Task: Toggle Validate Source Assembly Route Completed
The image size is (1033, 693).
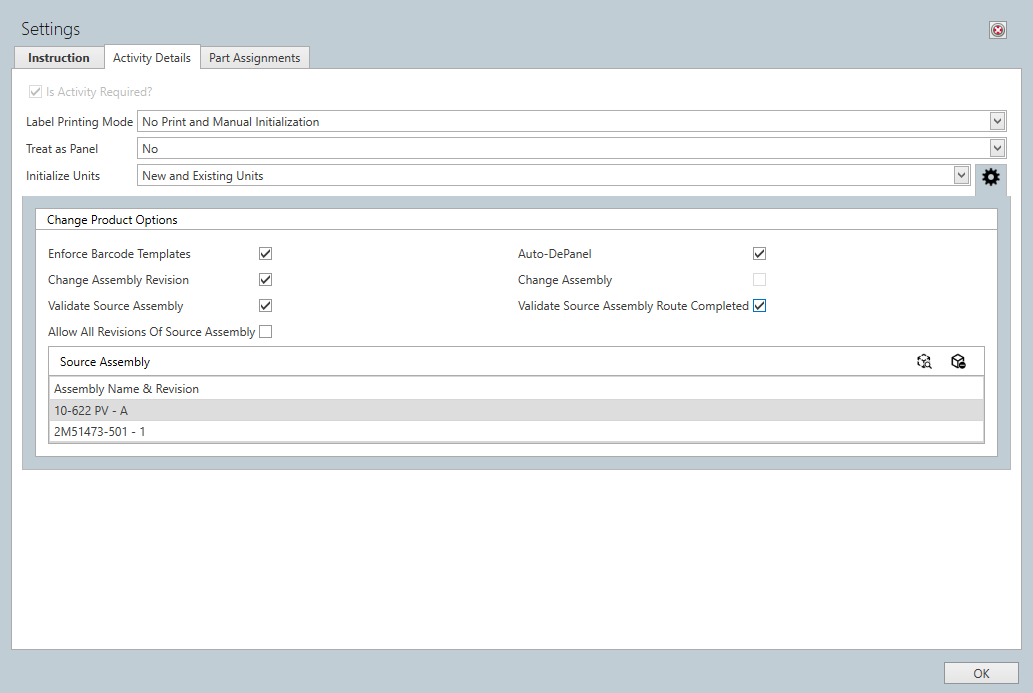Action: tap(759, 305)
